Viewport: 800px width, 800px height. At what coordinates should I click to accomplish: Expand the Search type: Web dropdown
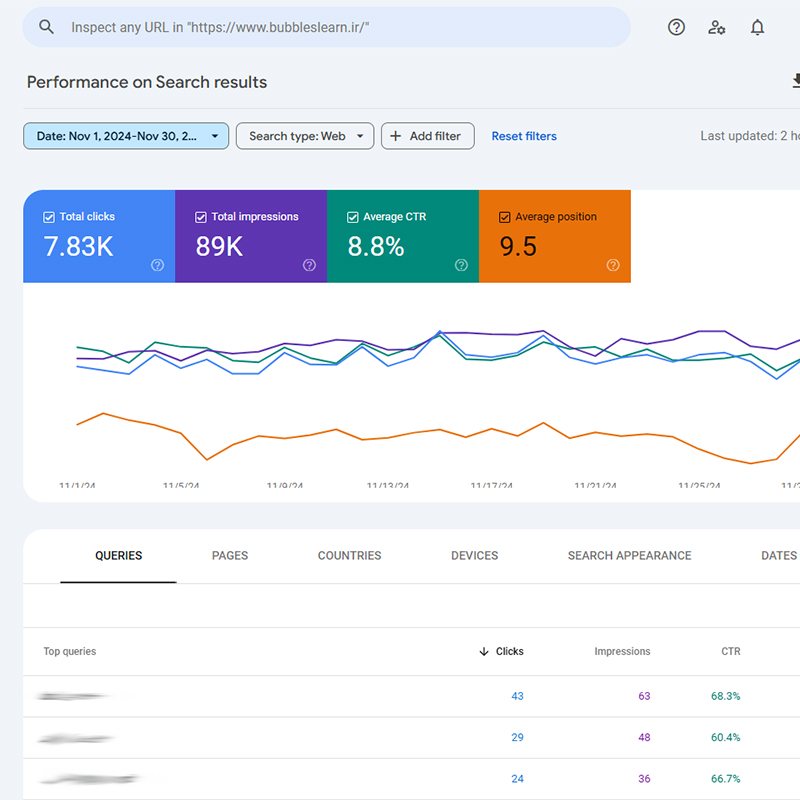click(305, 136)
